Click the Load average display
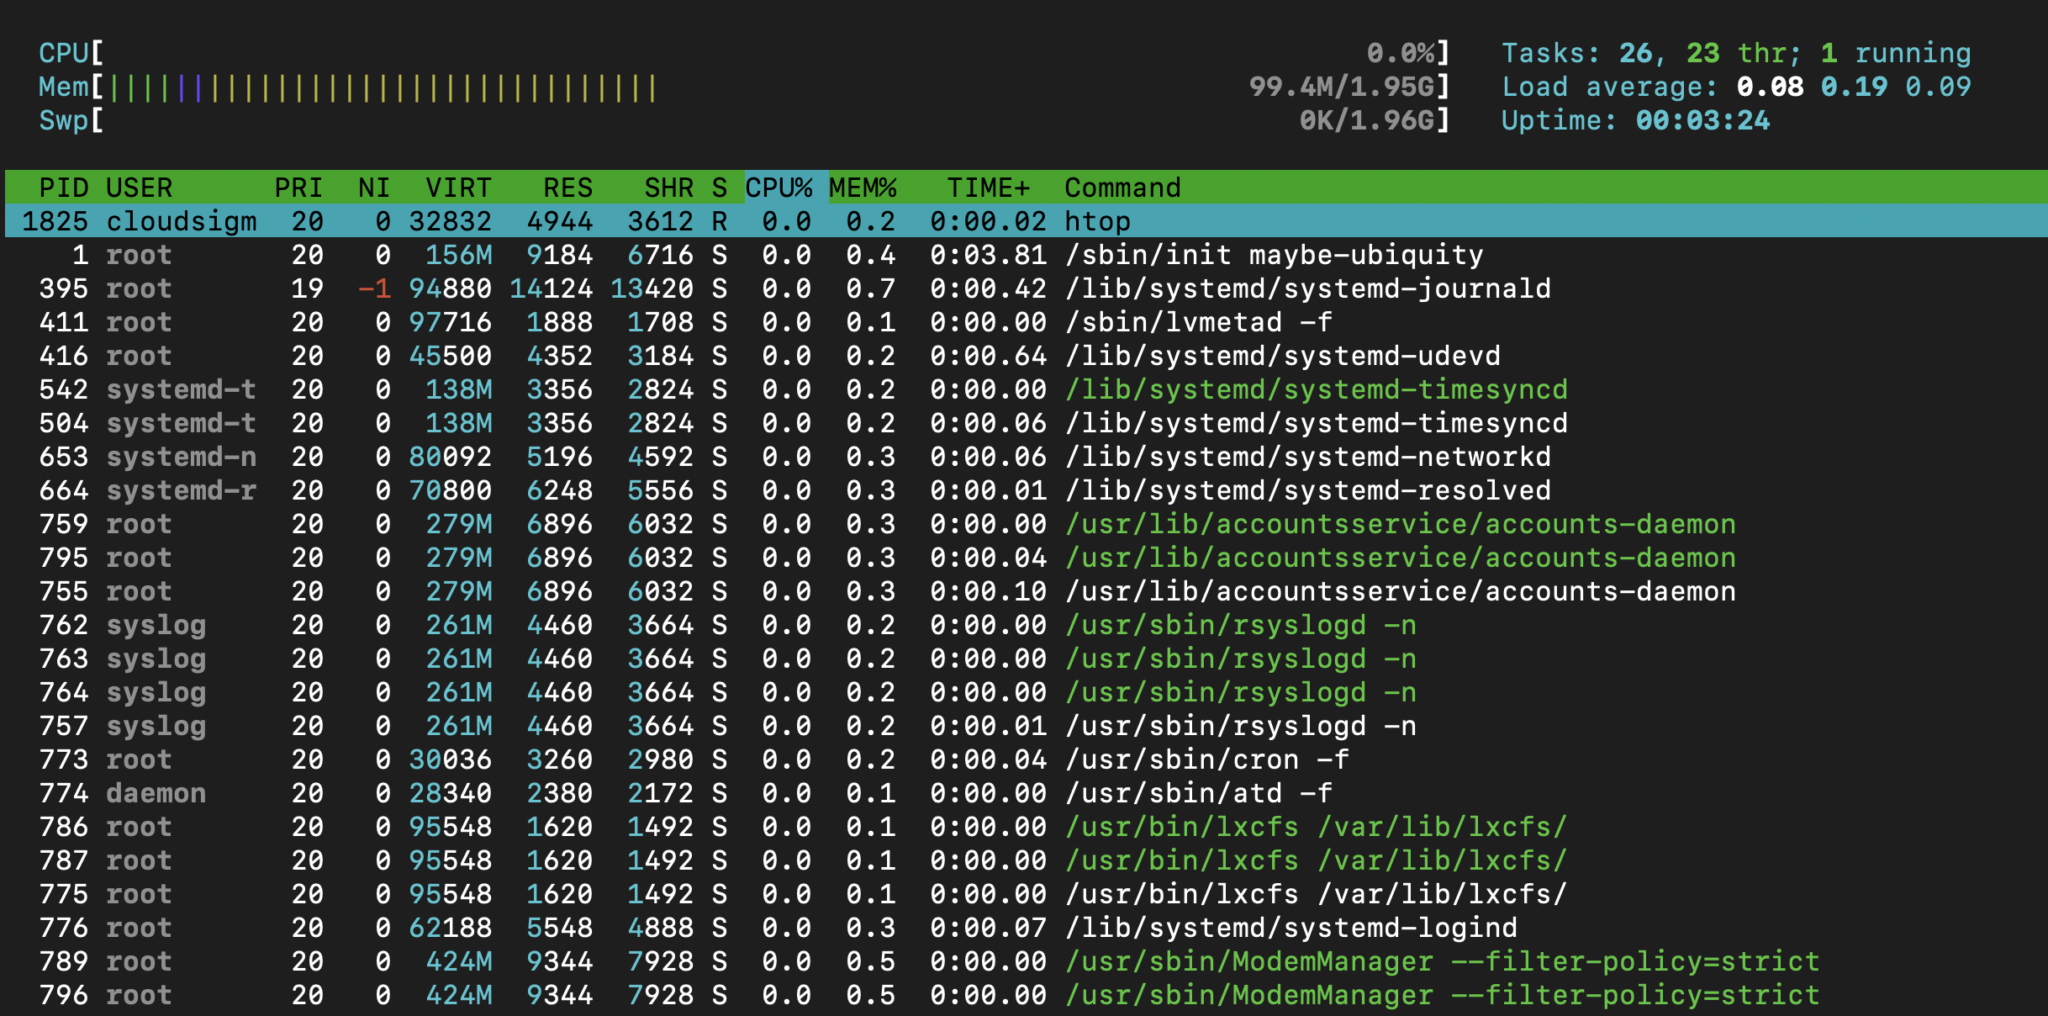The height and width of the screenshot is (1016, 2048). (x=1735, y=87)
